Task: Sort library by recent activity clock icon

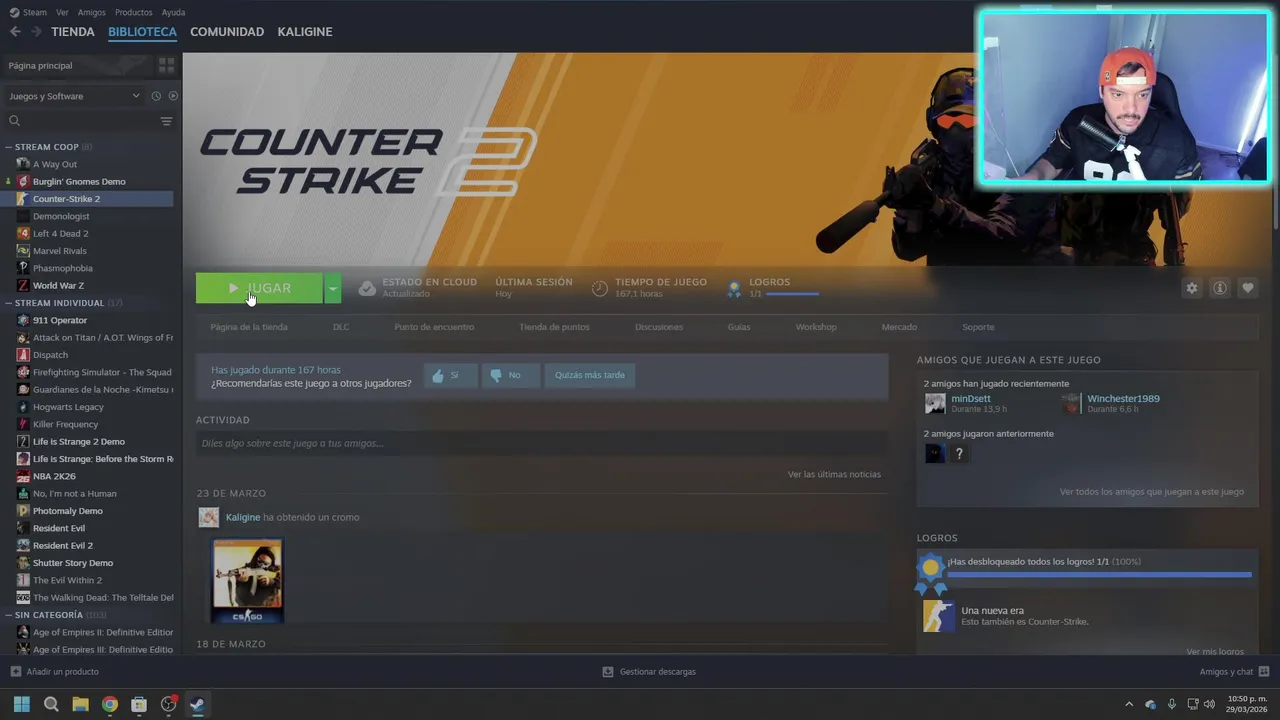Action: point(156,96)
